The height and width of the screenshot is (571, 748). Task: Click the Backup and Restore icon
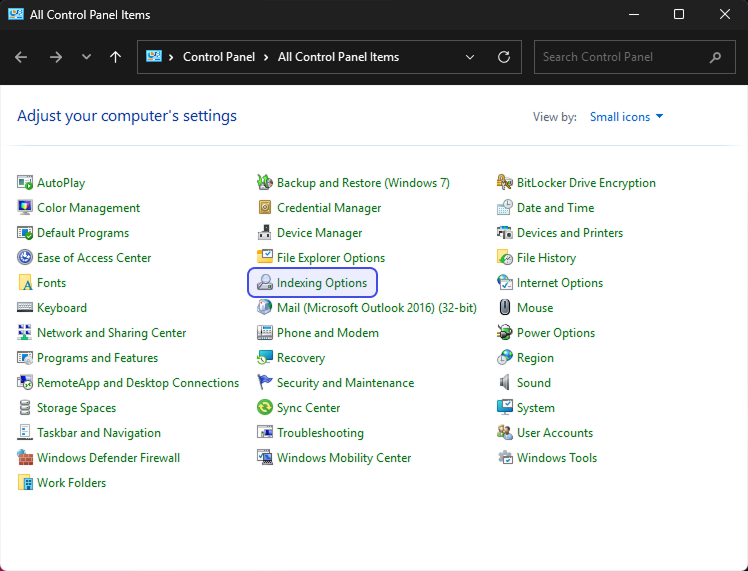tap(265, 183)
